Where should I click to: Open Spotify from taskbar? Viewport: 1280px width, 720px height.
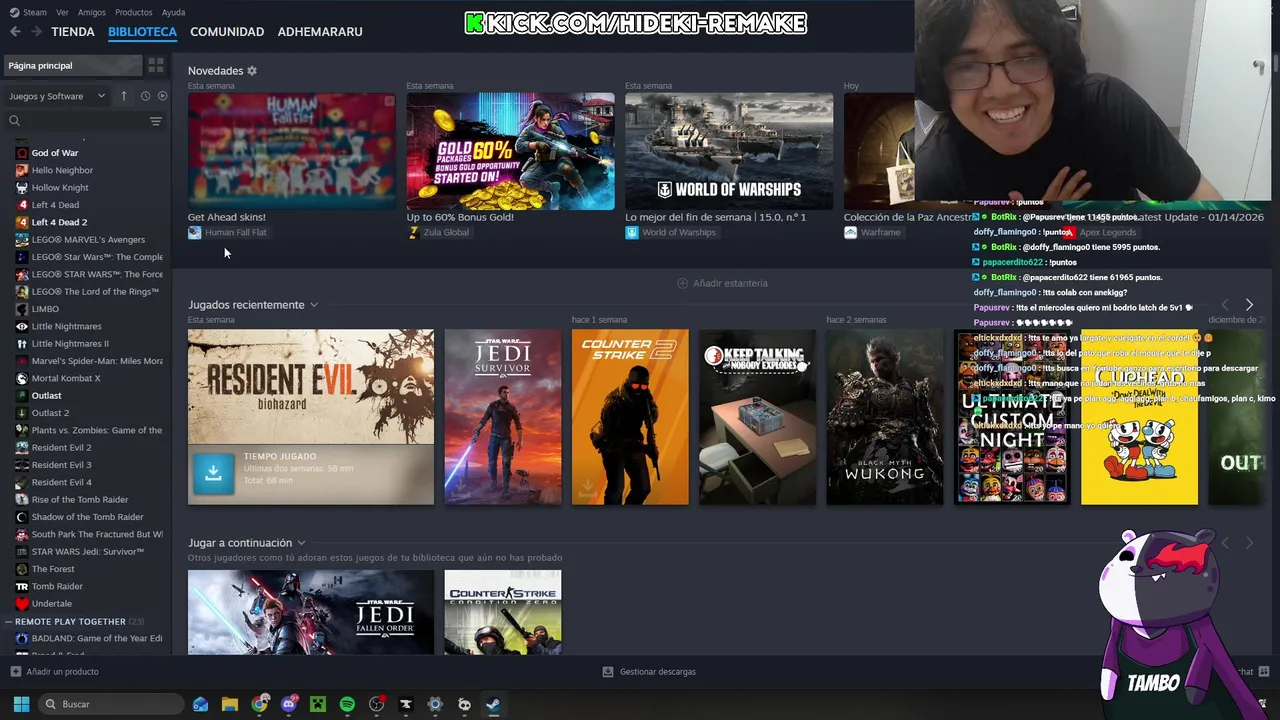point(347,704)
